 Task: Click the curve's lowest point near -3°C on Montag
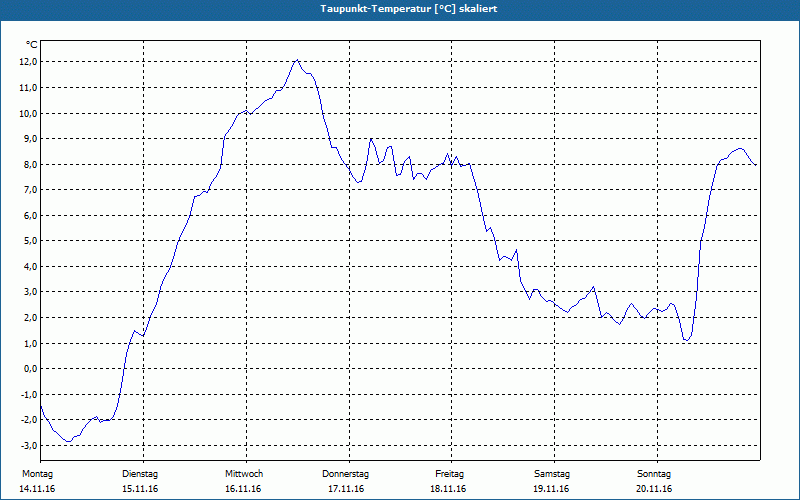click(x=68, y=441)
